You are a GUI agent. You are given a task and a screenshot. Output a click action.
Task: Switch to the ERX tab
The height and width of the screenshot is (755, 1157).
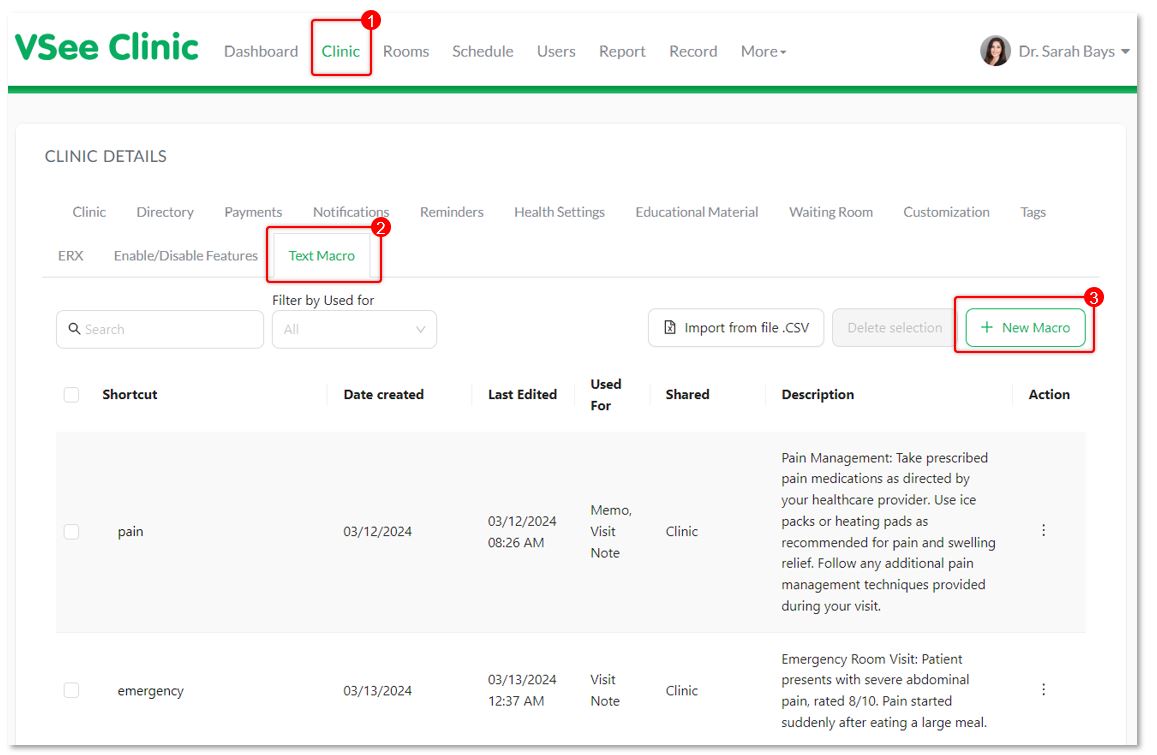pyautogui.click(x=71, y=255)
